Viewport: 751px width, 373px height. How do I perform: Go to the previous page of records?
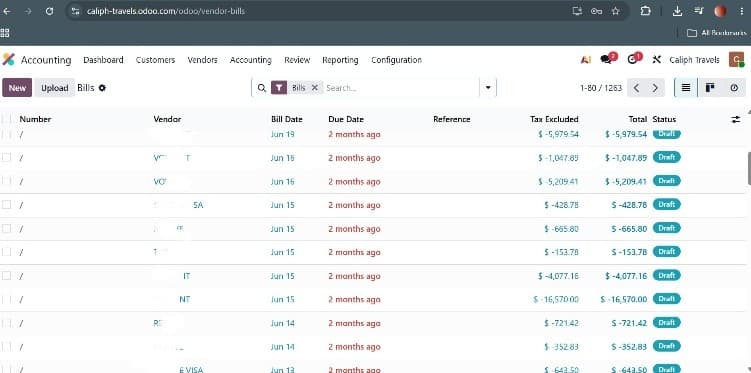(x=637, y=88)
